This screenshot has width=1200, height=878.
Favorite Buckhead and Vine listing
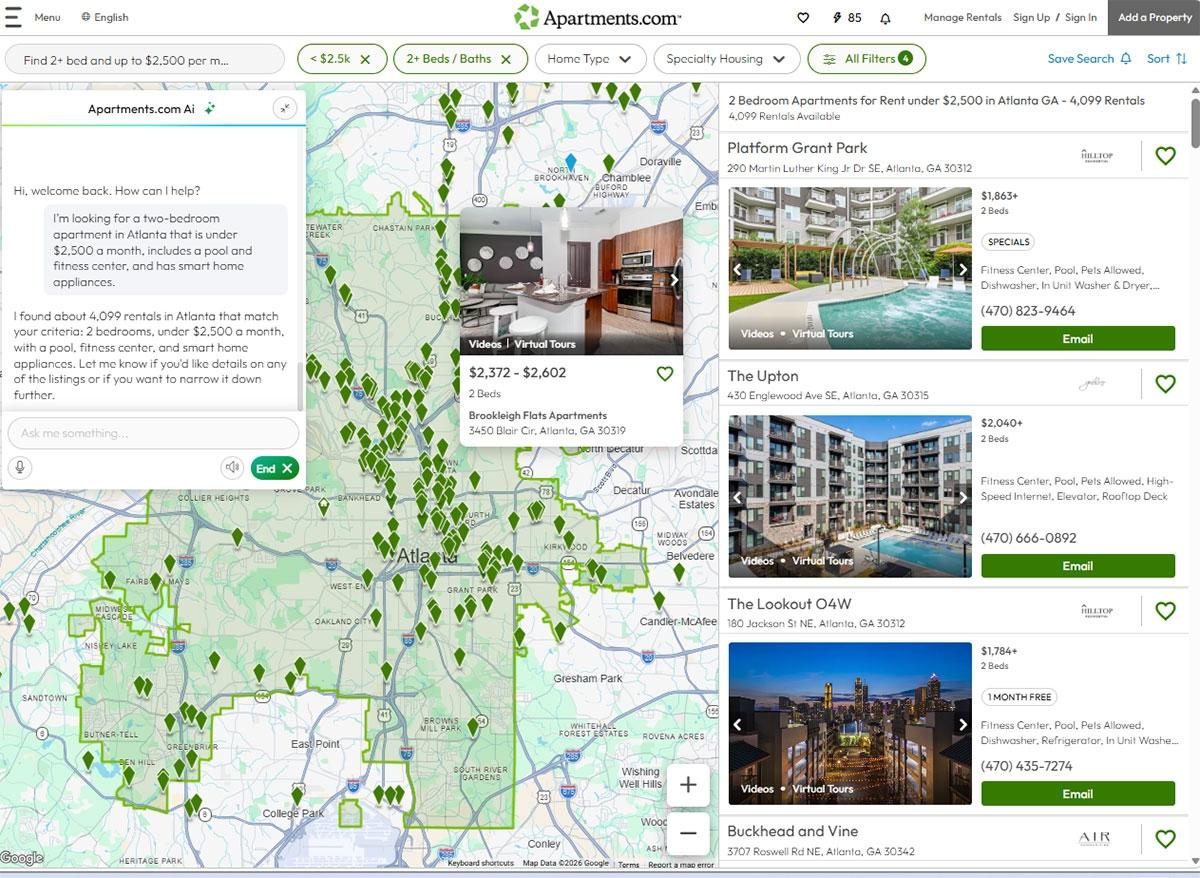point(1165,838)
